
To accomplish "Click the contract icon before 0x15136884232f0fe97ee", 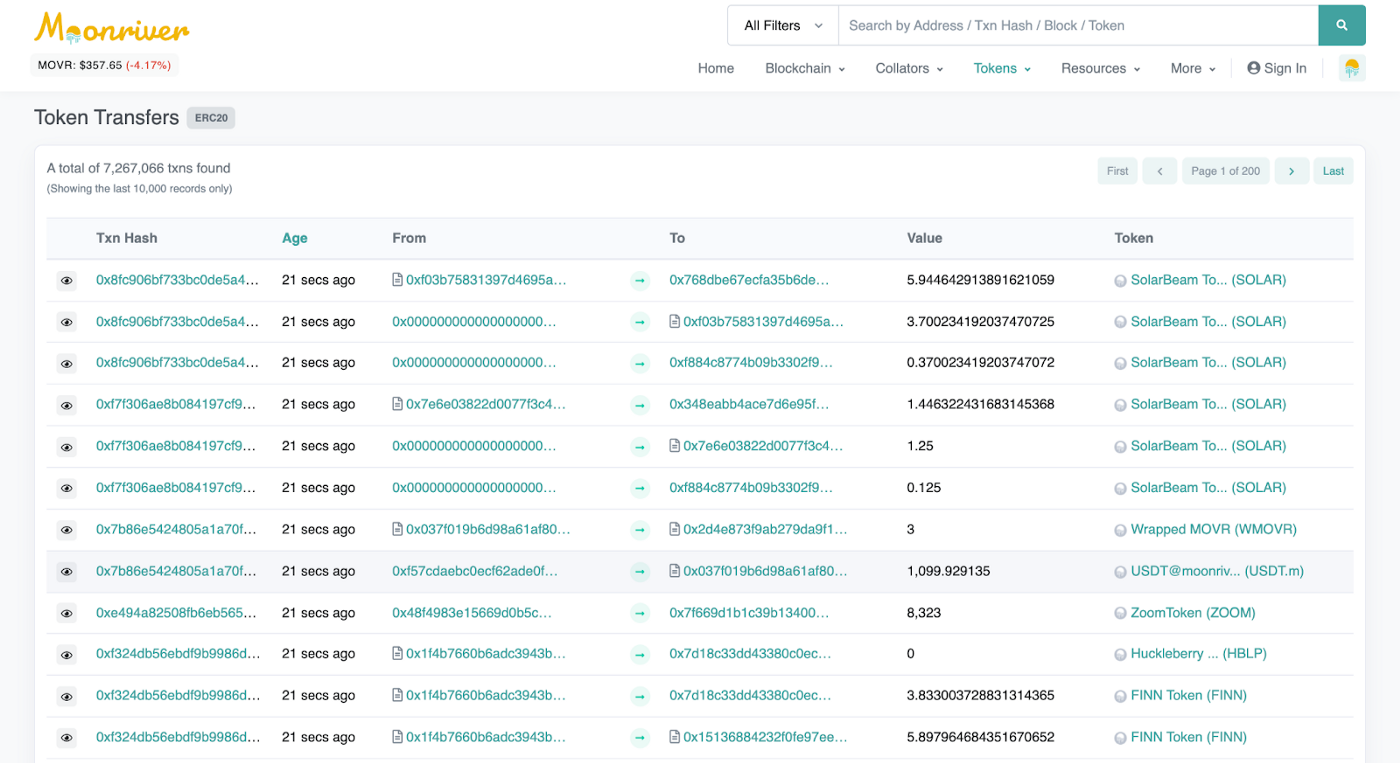I will [x=675, y=737].
